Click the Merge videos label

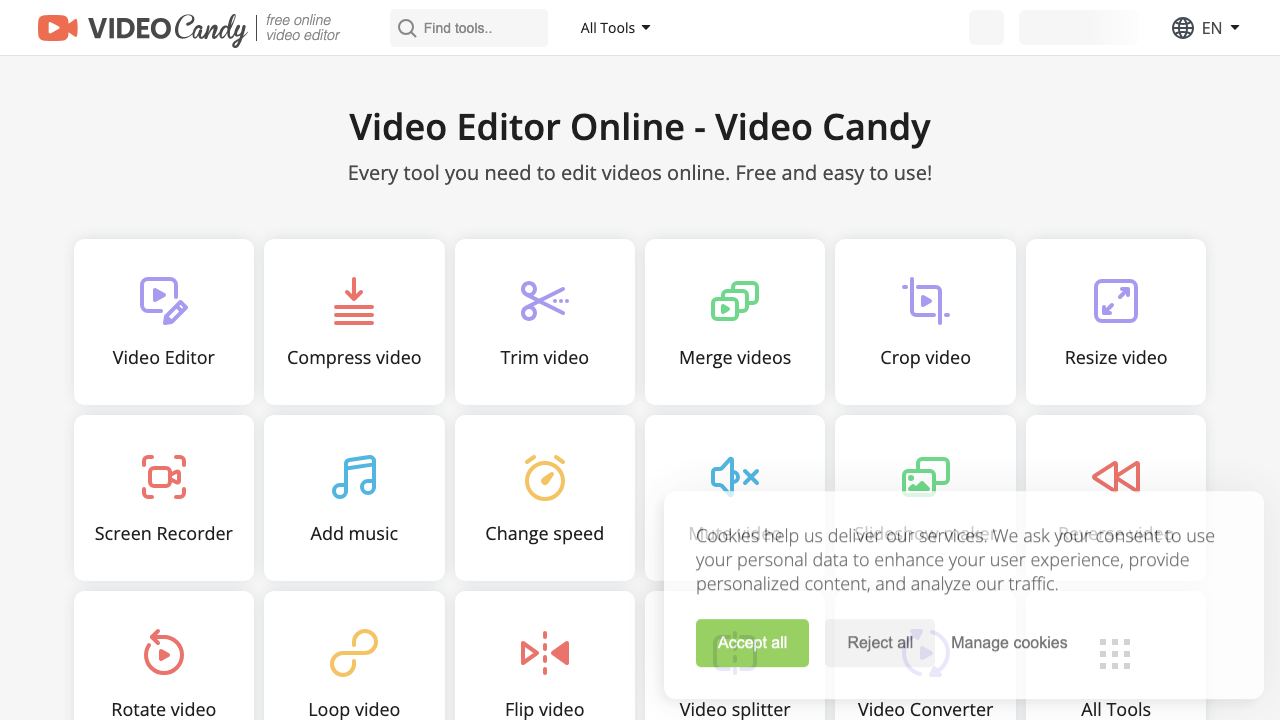(x=735, y=358)
